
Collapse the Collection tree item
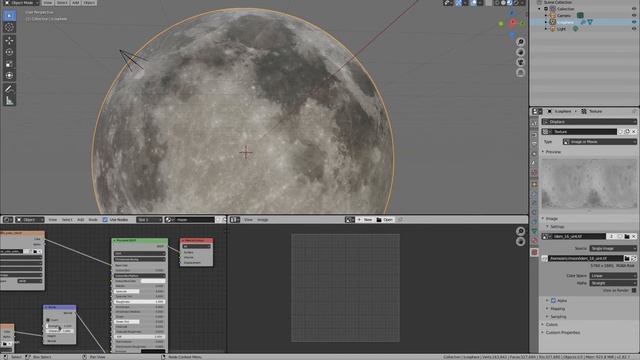pos(540,9)
